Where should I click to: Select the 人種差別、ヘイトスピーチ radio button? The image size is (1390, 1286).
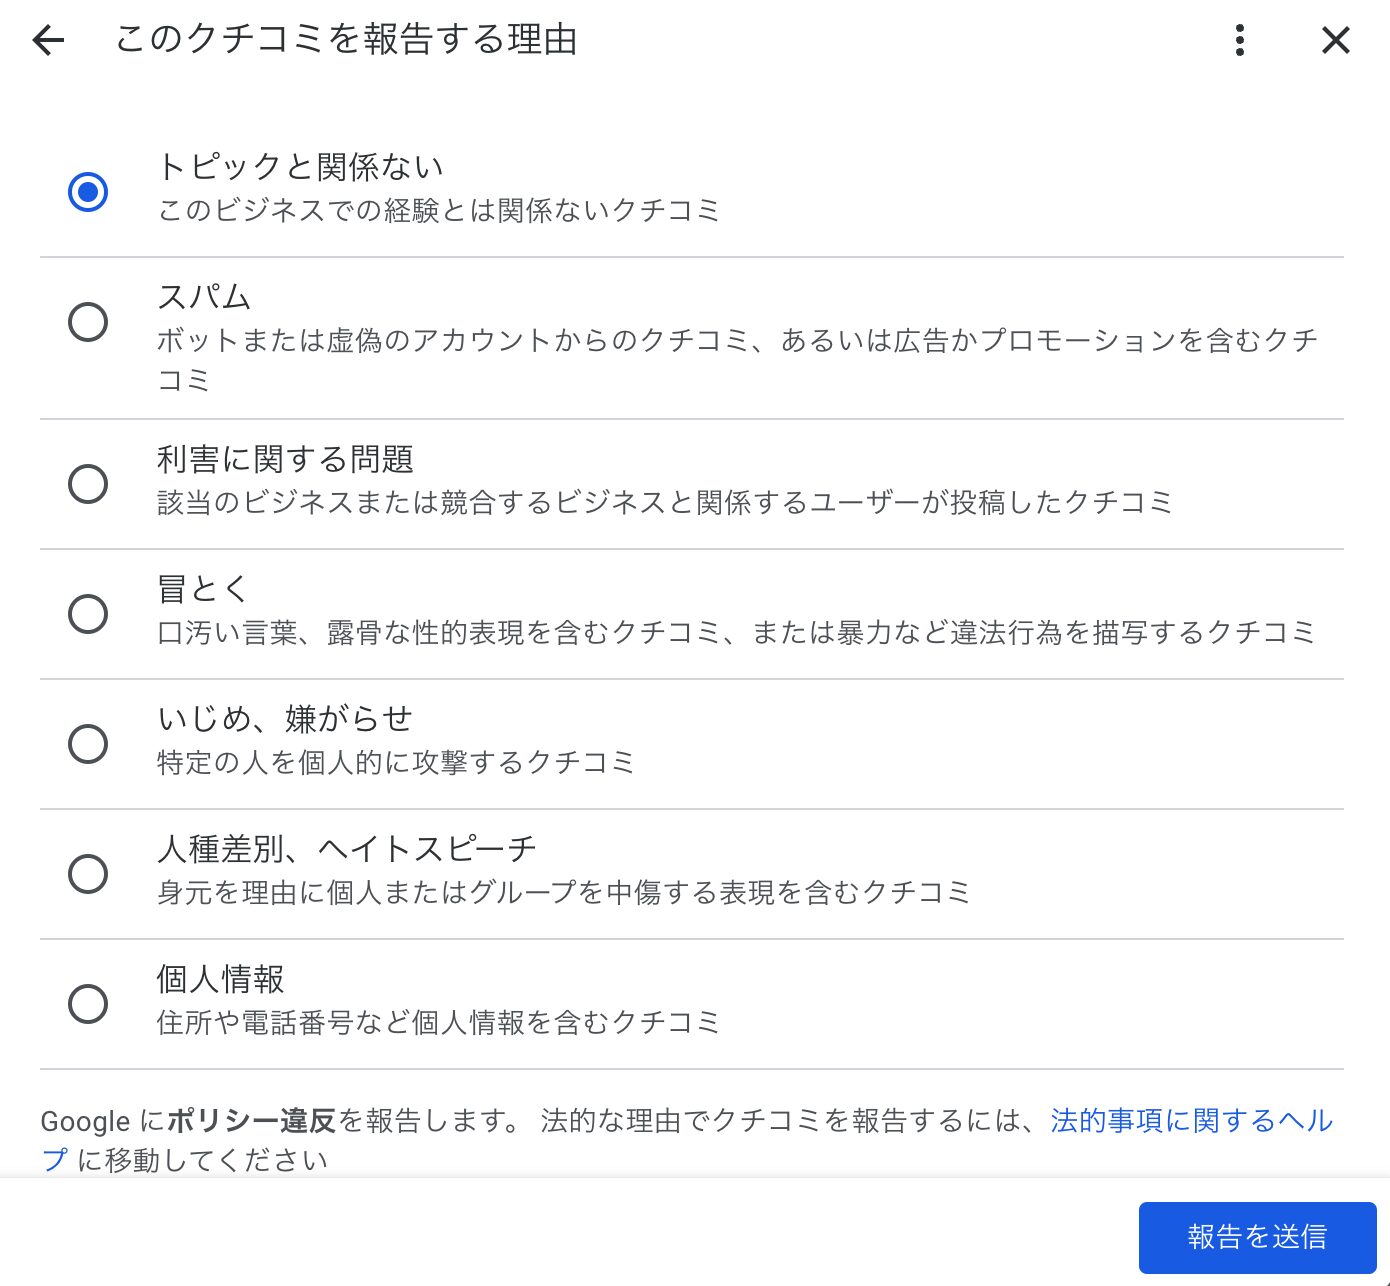pyautogui.click(x=88, y=873)
